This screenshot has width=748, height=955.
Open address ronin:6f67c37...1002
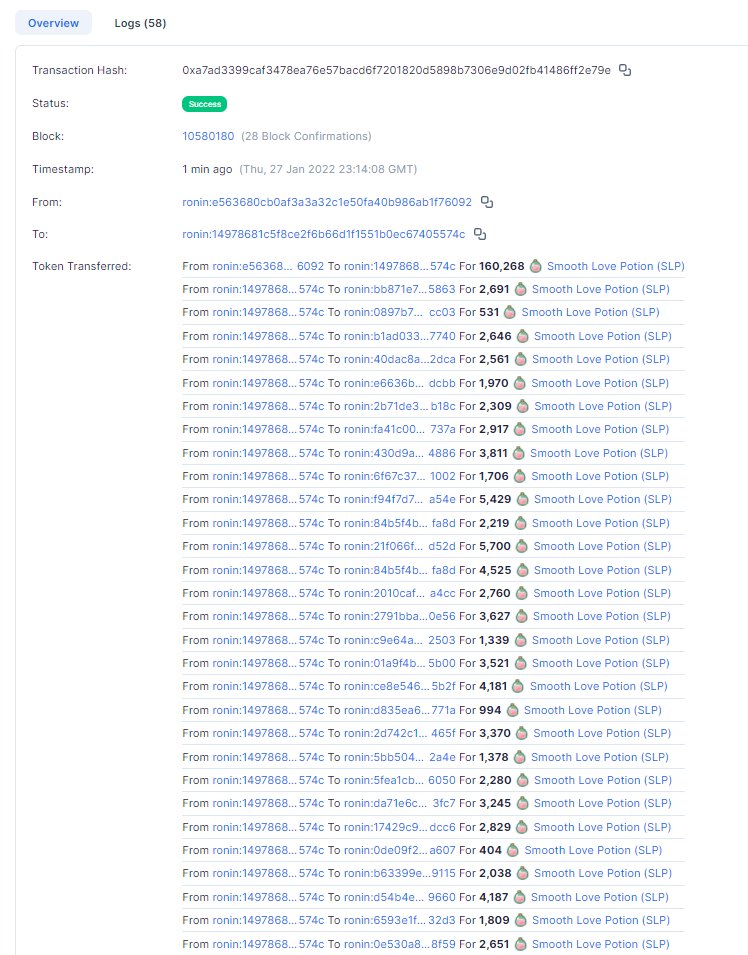400,476
